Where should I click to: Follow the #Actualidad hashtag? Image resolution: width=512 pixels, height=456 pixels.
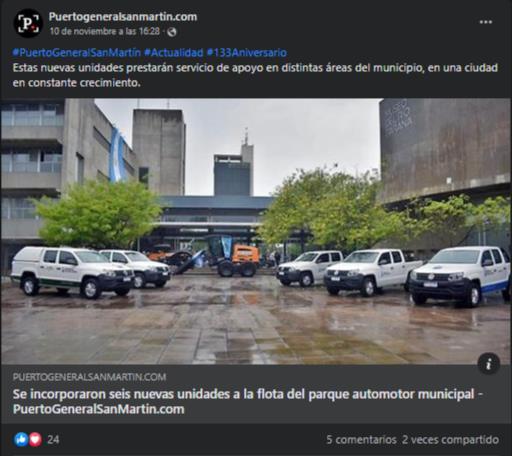point(173,53)
